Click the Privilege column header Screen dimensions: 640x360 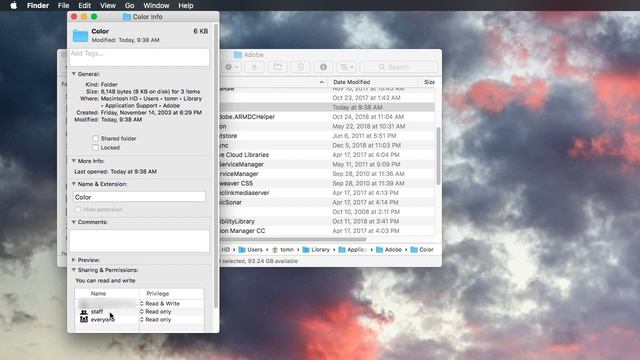pos(158,293)
